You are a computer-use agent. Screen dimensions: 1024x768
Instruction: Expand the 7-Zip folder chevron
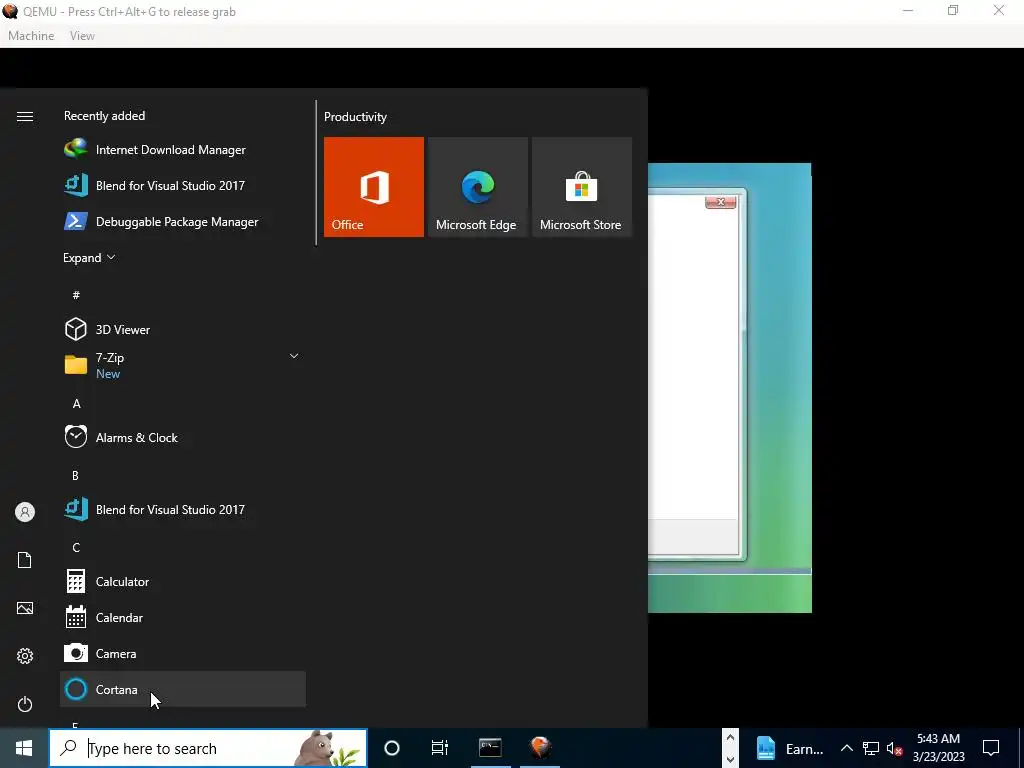(x=294, y=356)
